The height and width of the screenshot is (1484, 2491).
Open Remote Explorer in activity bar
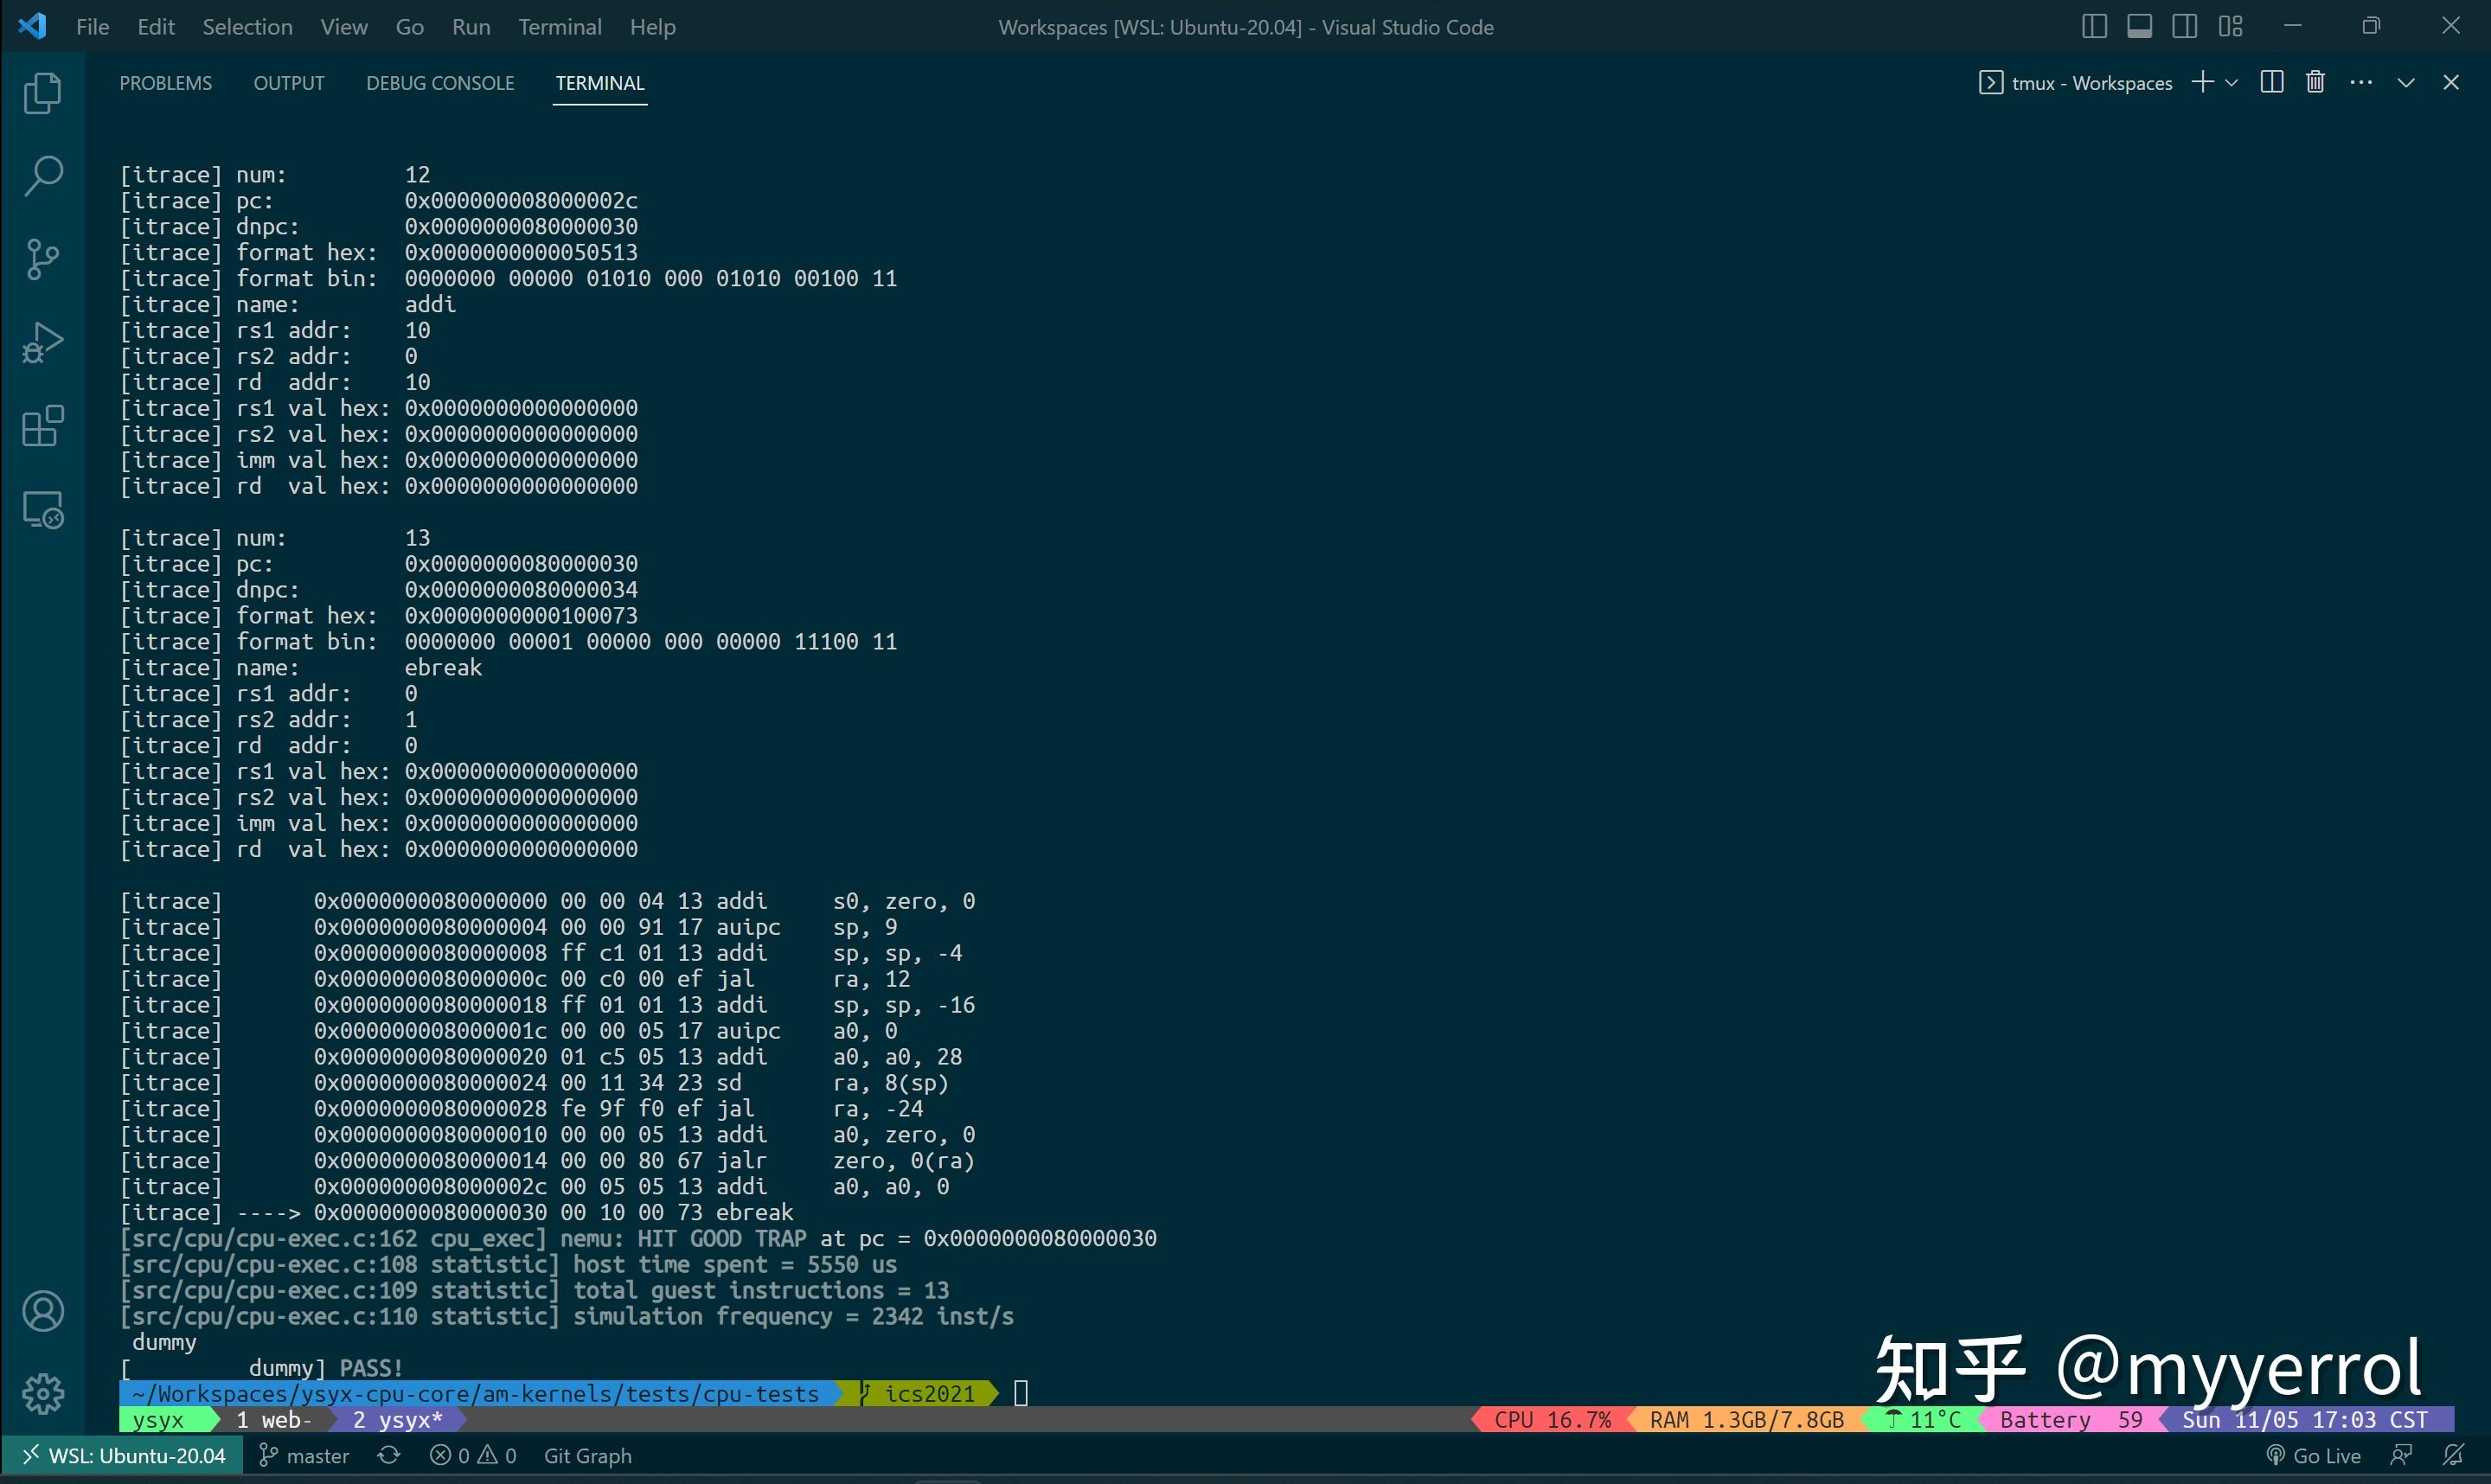click(x=42, y=510)
